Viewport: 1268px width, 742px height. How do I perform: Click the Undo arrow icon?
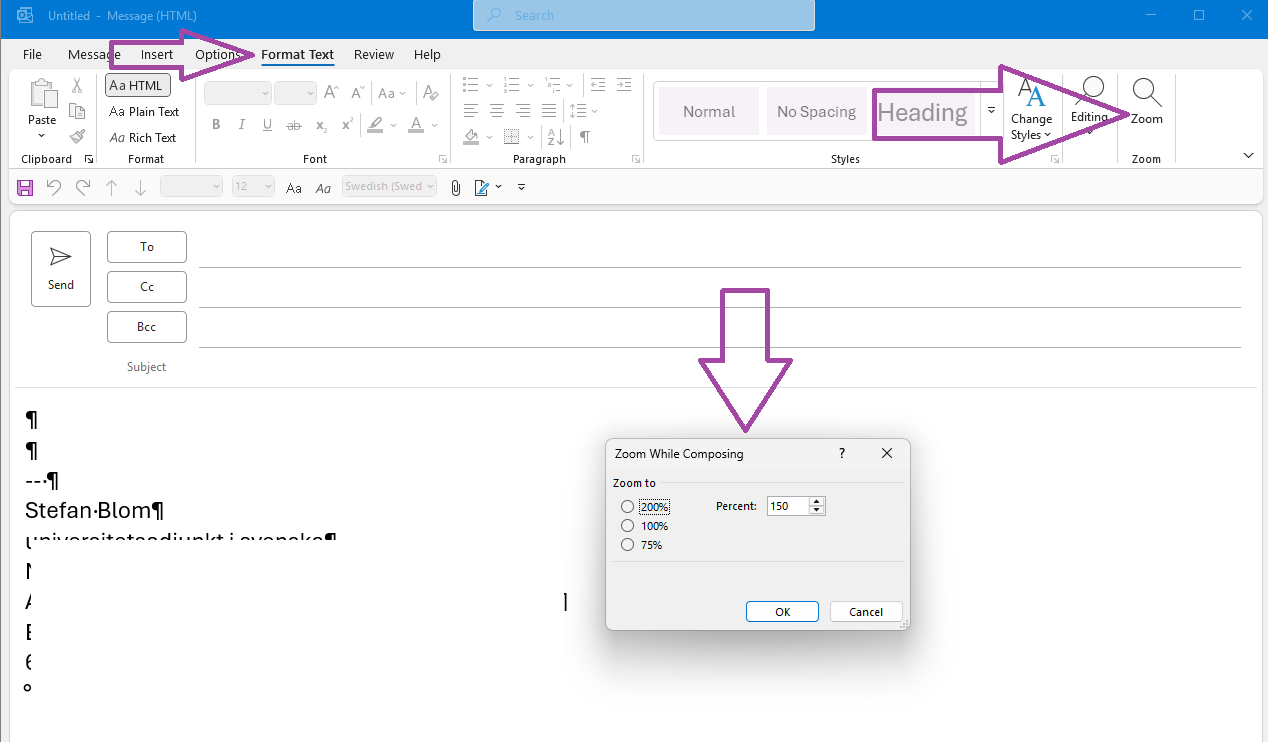[x=54, y=187]
